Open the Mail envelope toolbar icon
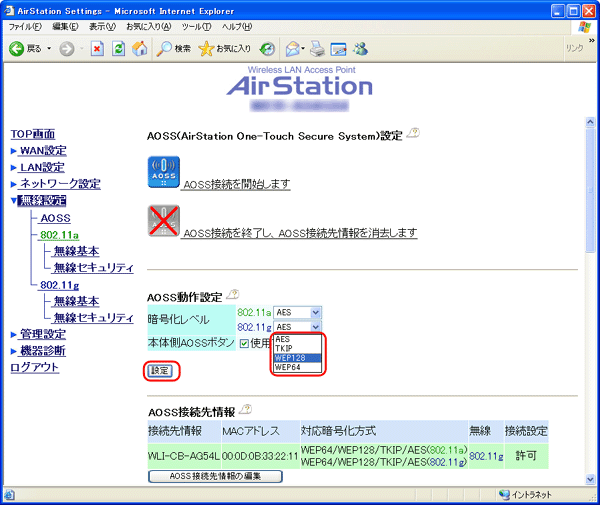The height and width of the screenshot is (505, 600). tap(293, 49)
